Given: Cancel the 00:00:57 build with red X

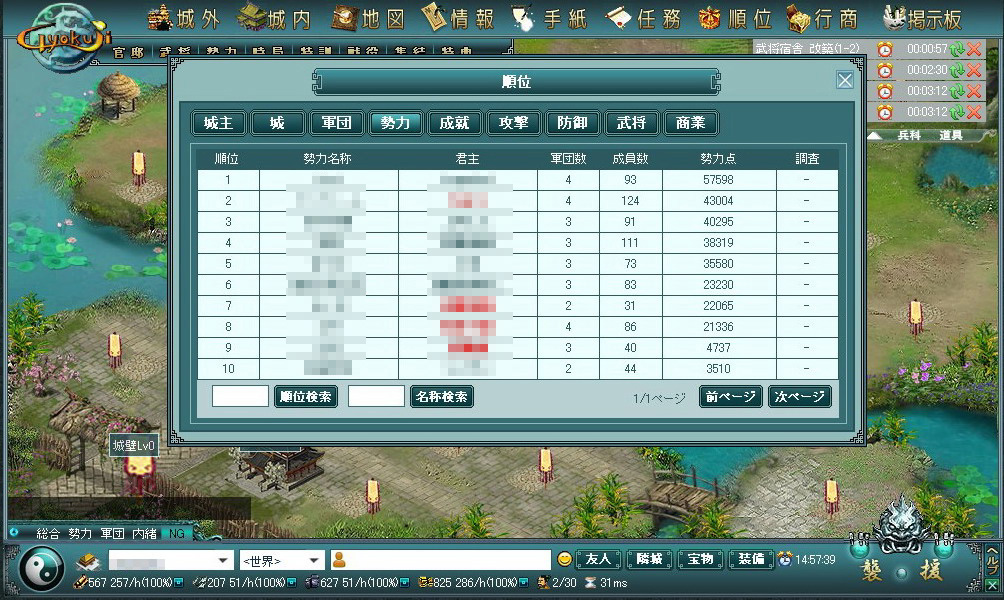Looking at the screenshot, I should coord(974,49).
